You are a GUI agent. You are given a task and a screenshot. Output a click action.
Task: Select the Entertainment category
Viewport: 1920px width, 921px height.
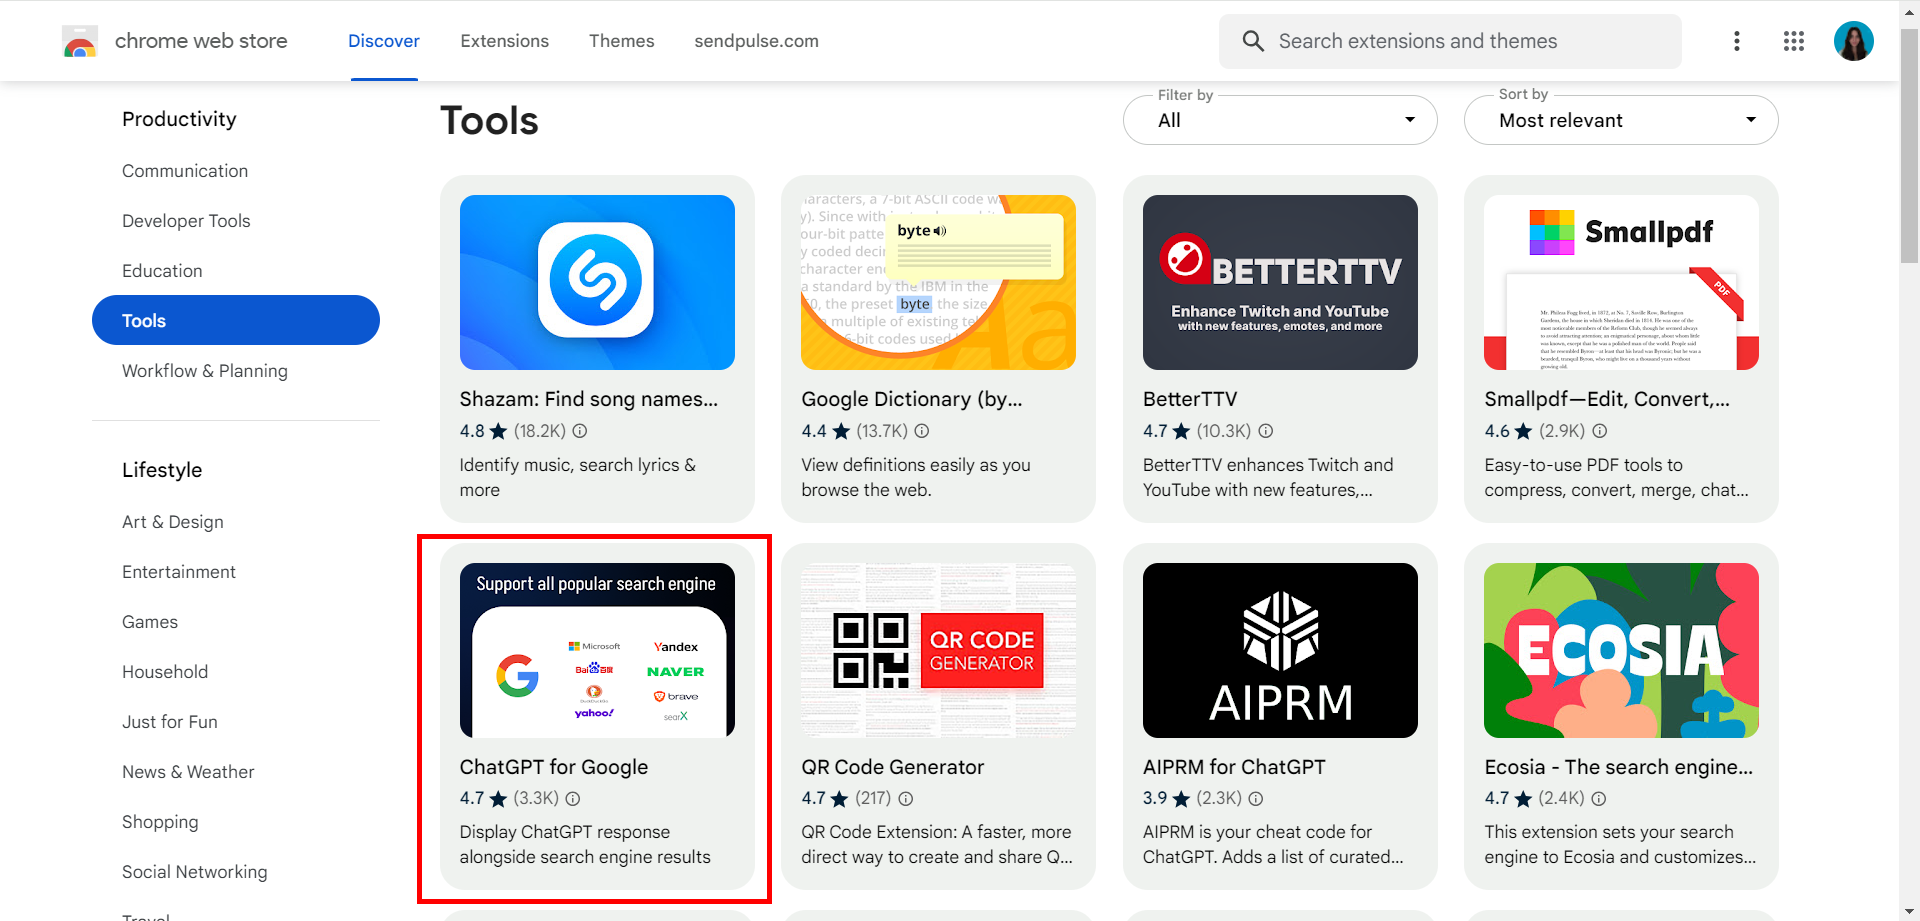click(179, 572)
